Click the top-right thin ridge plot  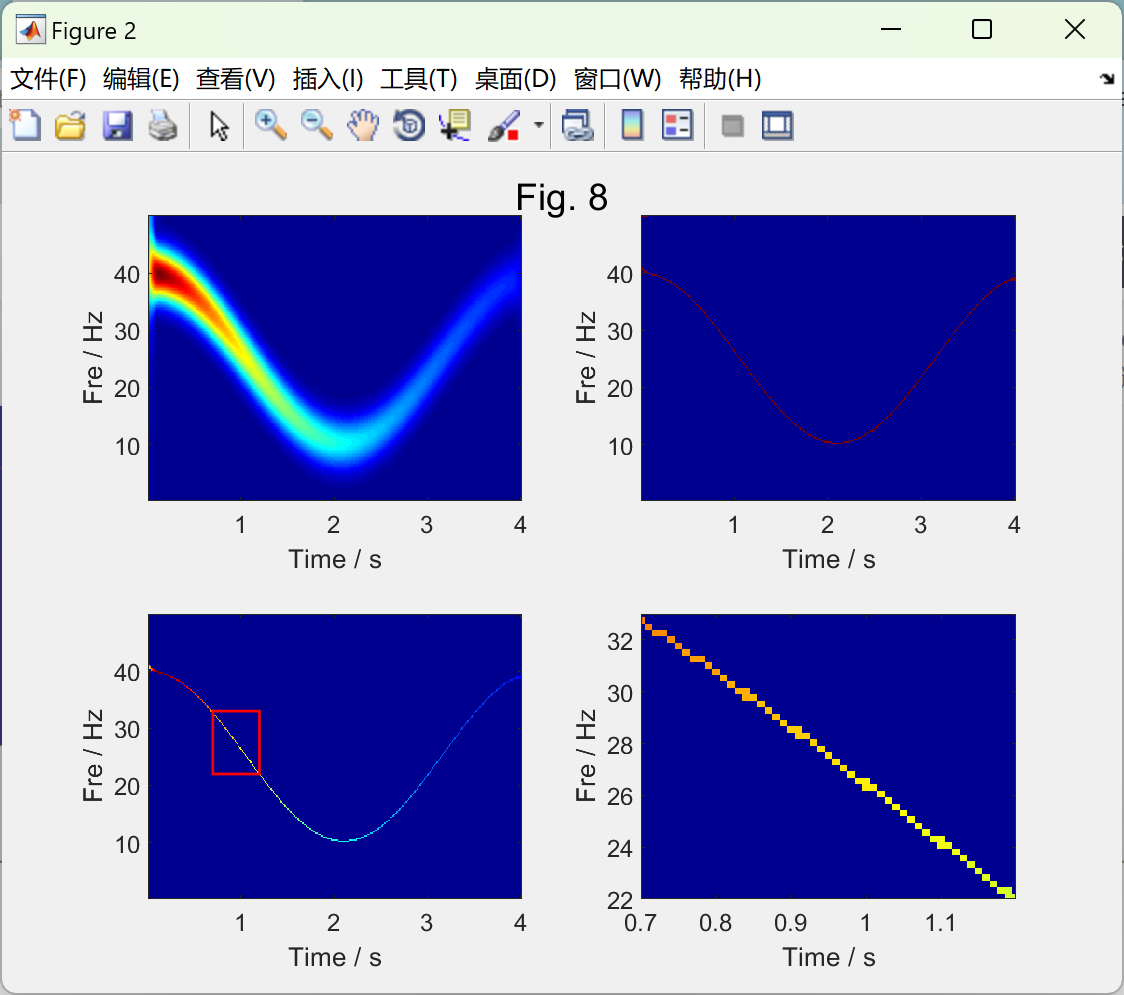coord(828,358)
